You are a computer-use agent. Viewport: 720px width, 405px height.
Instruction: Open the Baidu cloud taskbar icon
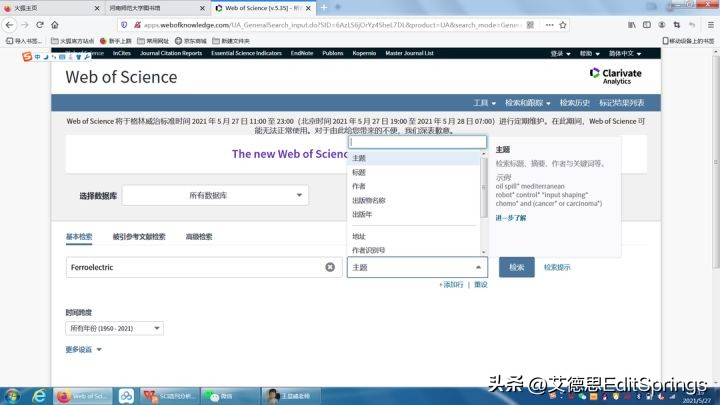coord(126,396)
